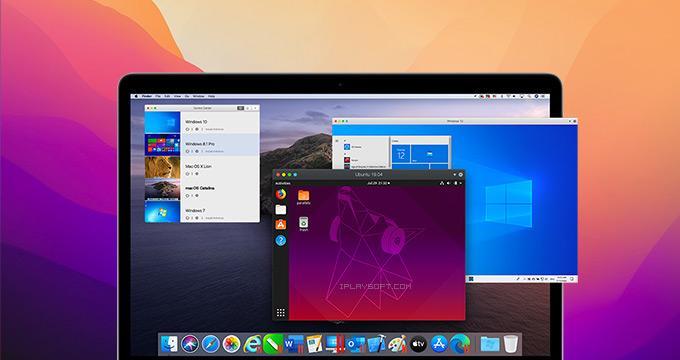Screen dimensions: 680x360
Task: Open the App Store from the dock
Action: point(439,344)
